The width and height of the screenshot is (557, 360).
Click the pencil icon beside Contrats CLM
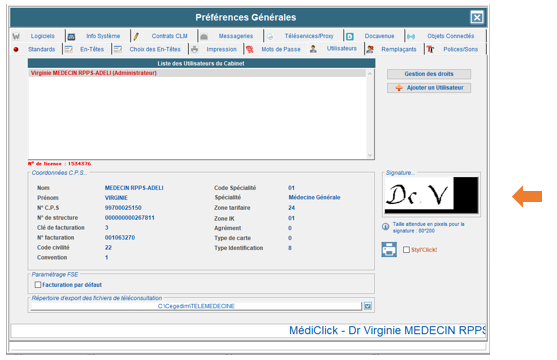click(x=136, y=36)
